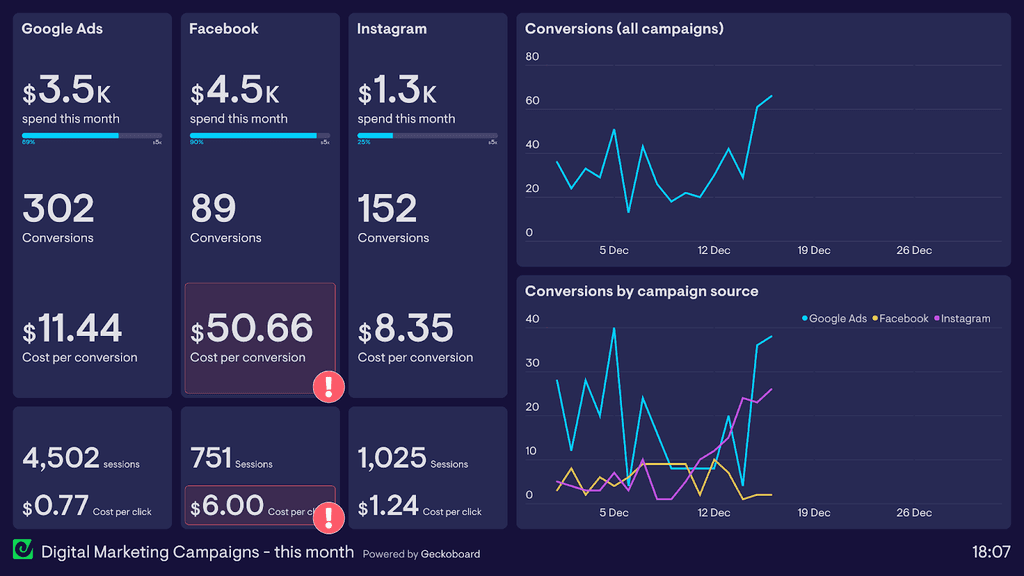Select the Instagram panel header
1024x576 pixels.
coord(391,29)
